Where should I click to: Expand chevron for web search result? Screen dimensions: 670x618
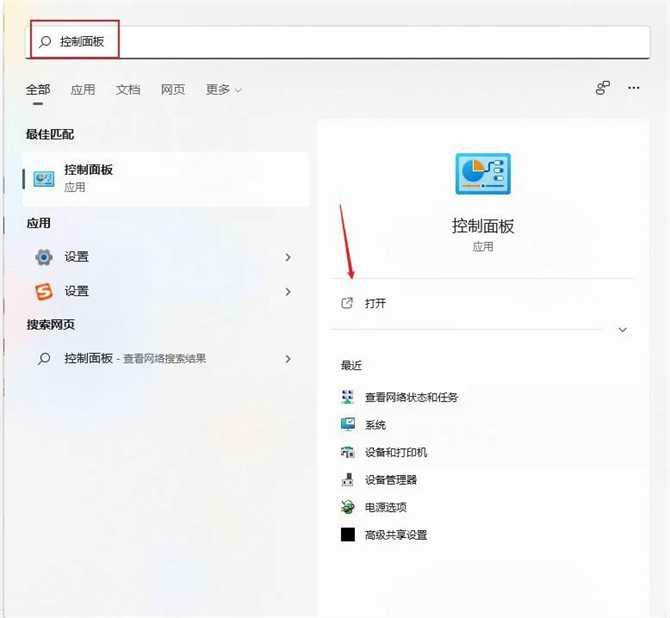click(x=288, y=359)
